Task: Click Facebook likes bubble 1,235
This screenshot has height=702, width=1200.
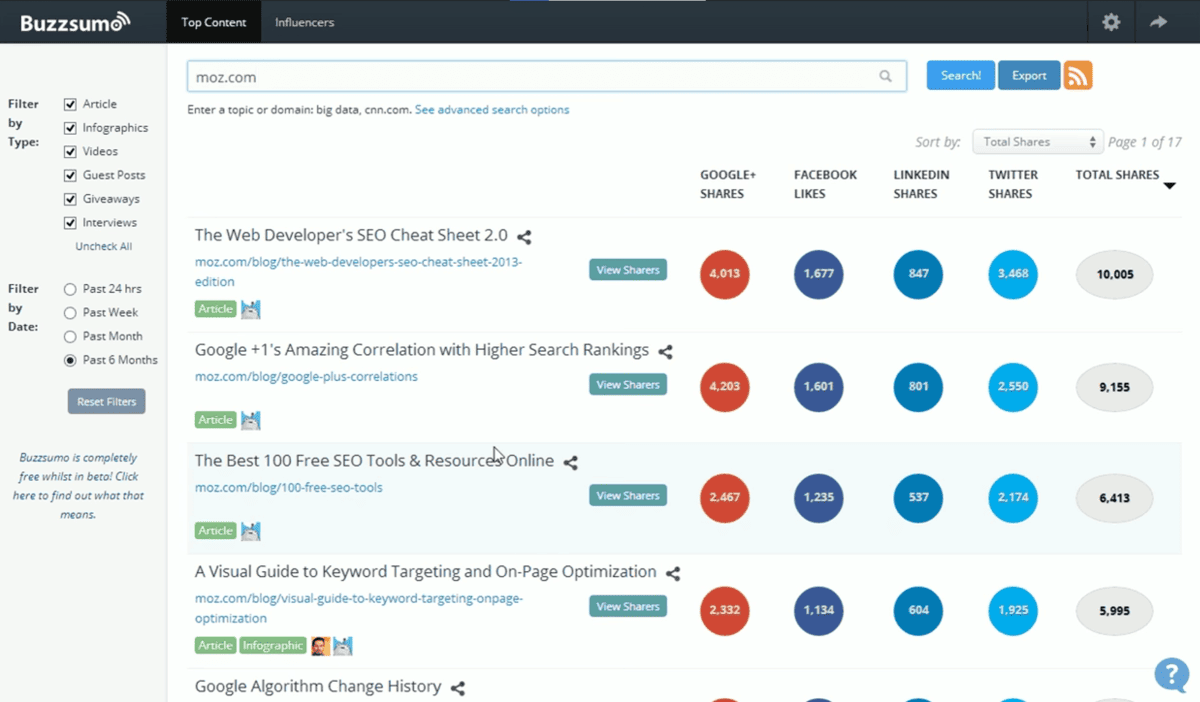Action: (818, 498)
